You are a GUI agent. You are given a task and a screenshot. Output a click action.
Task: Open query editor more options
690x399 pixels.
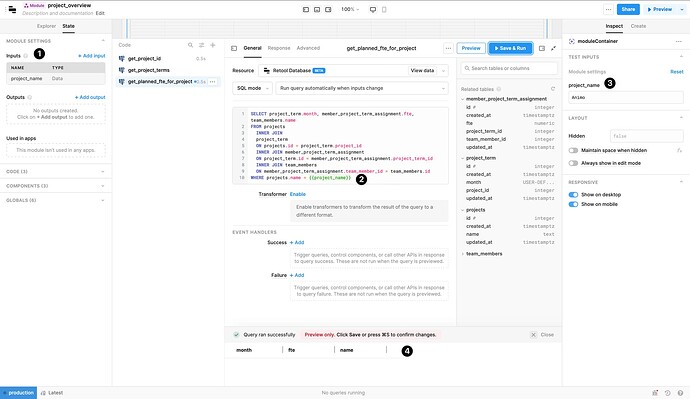(x=448, y=48)
